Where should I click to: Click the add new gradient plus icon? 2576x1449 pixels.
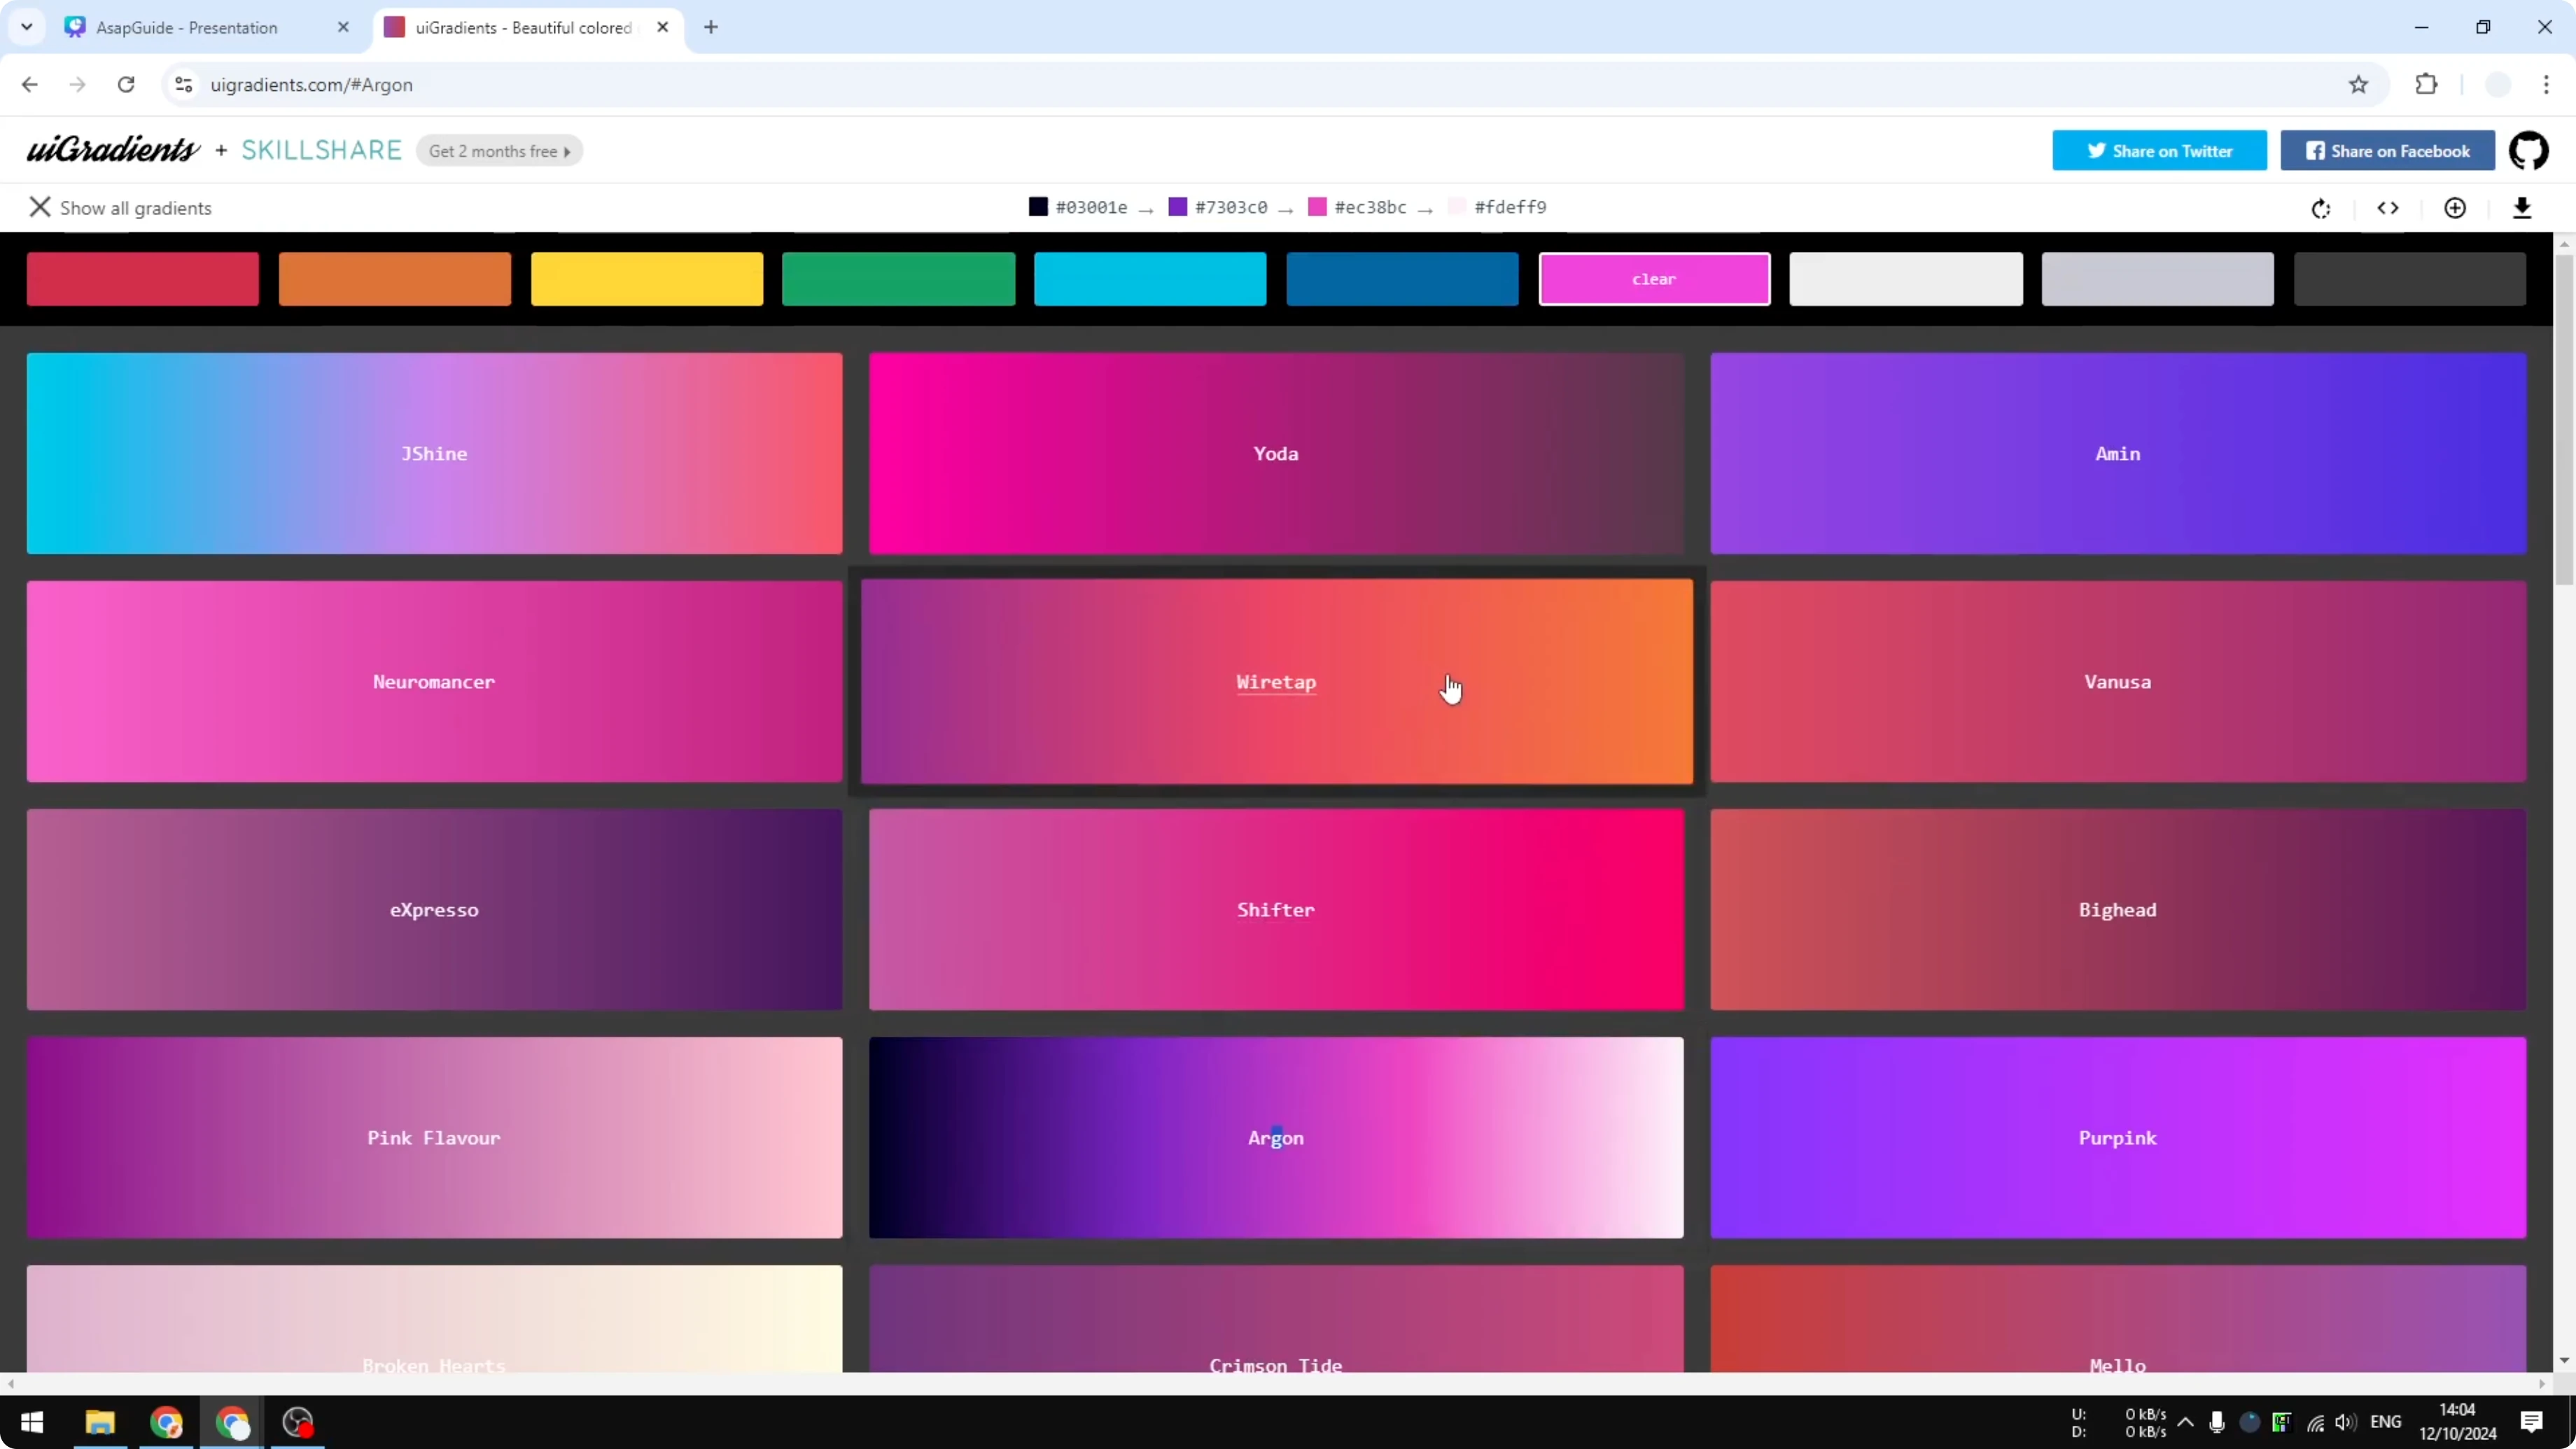pos(2455,208)
